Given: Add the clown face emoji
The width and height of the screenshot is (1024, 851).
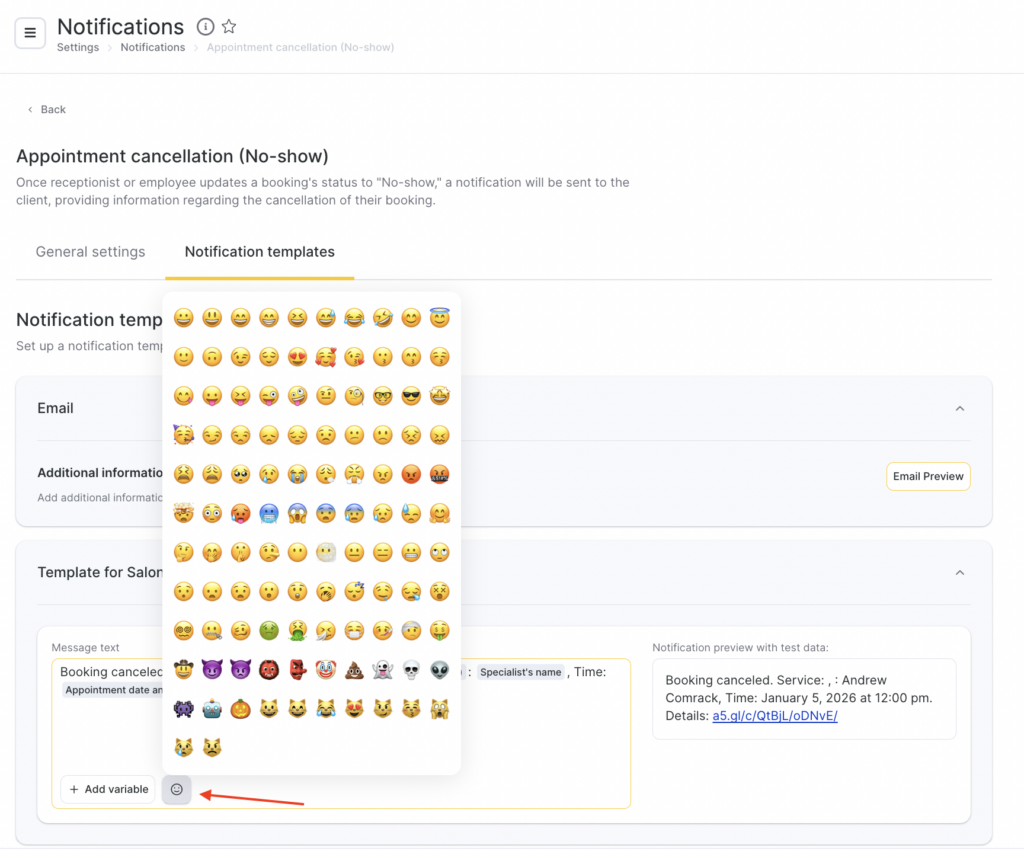Looking at the screenshot, I should (x=326, y=670).
